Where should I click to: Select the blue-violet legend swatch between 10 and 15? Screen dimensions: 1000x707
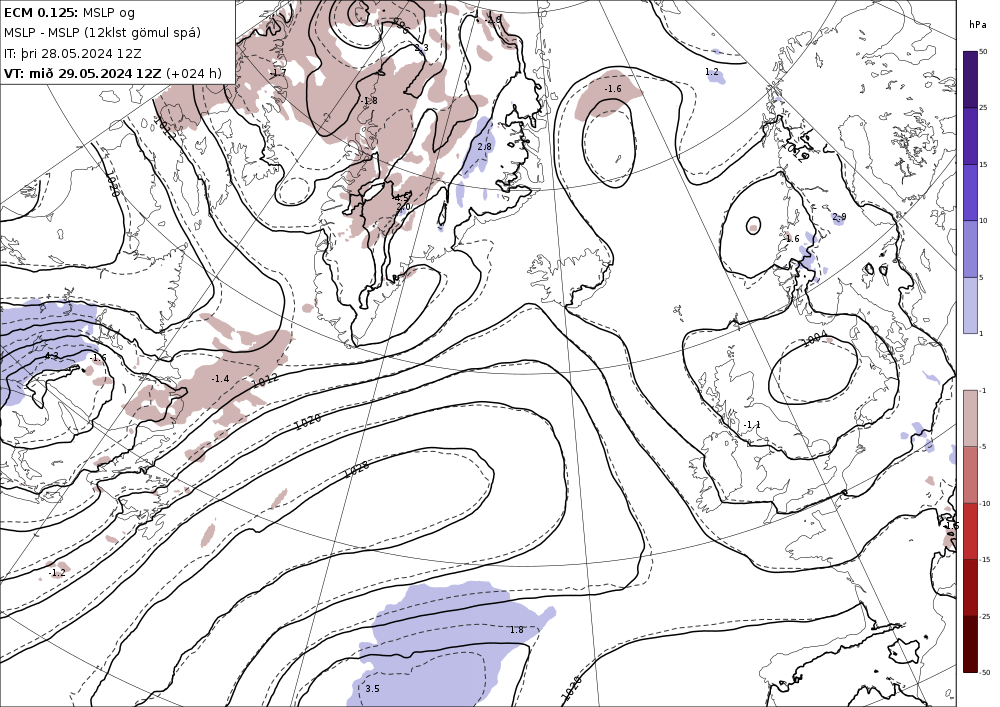[970, 193]
